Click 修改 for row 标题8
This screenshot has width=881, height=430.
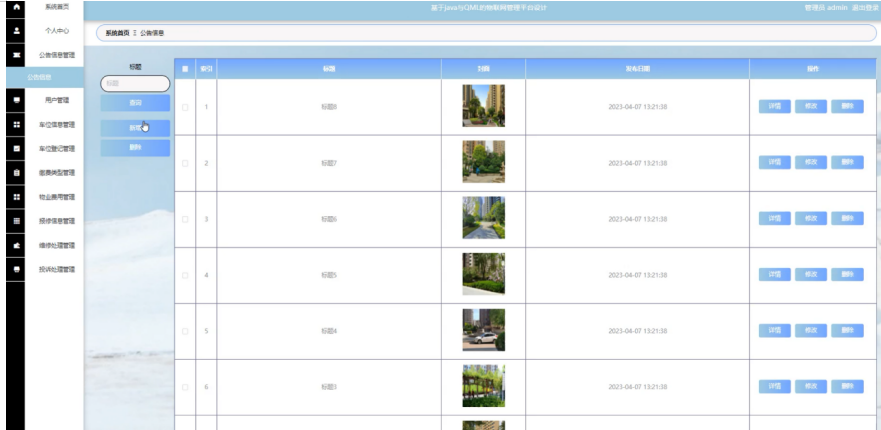tap(811, 106)
